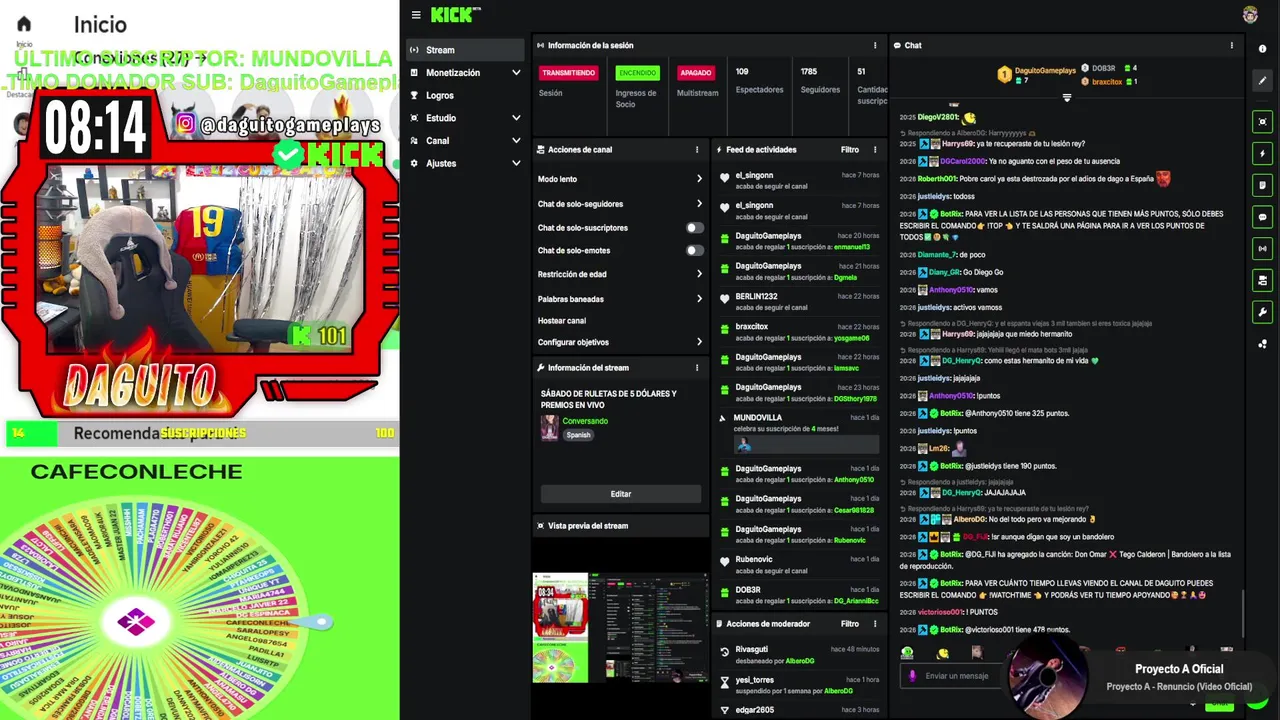Image resolution: width=1280 pixels, height=720 pixels.
Task: Expand Monetización sidebar section
Action: pos(516,73)
